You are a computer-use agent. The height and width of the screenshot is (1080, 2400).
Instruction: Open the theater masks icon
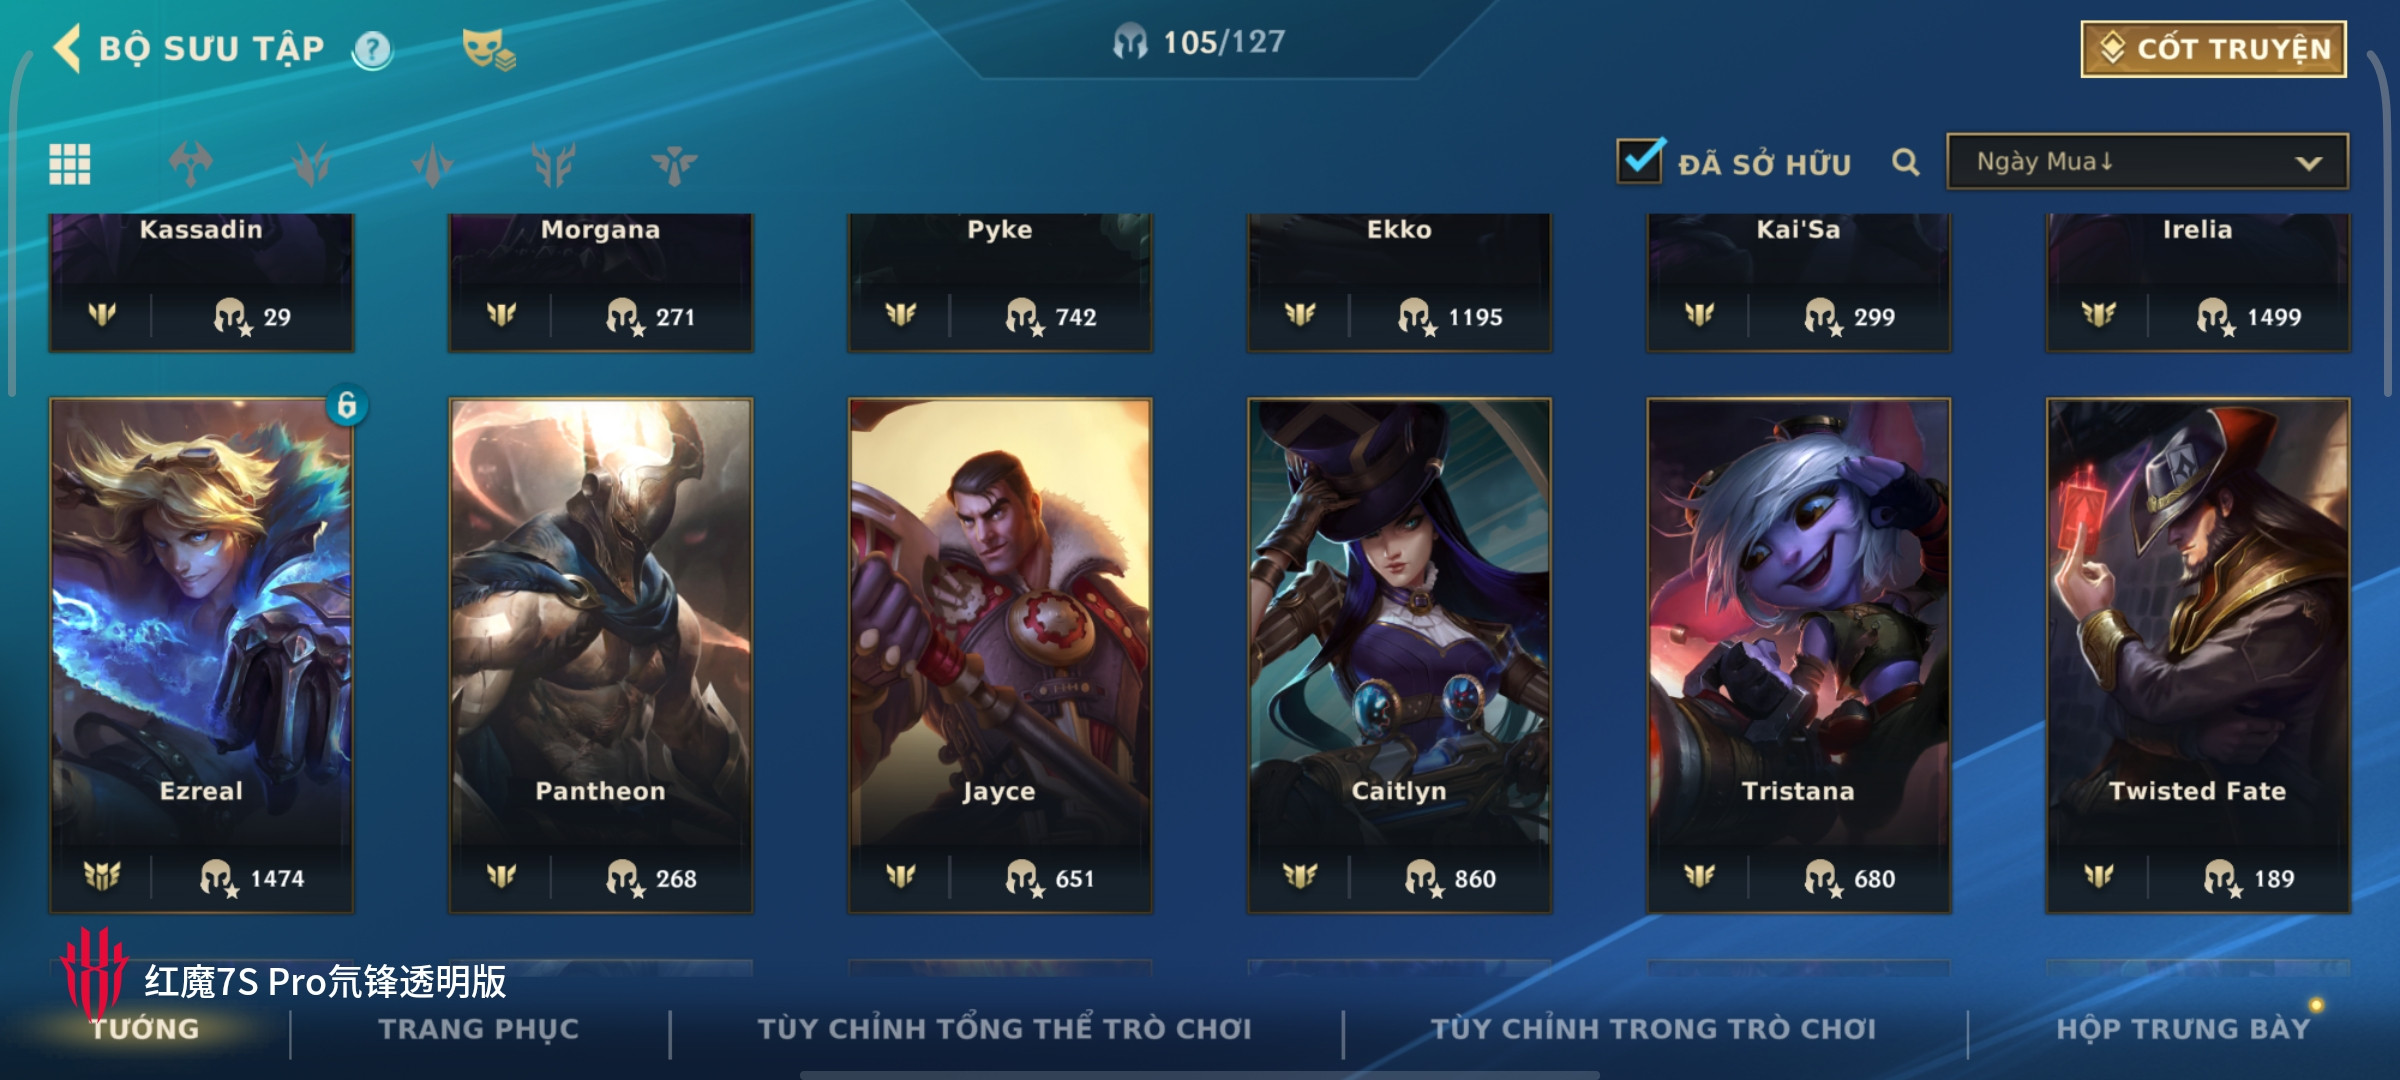click(488, 49)
